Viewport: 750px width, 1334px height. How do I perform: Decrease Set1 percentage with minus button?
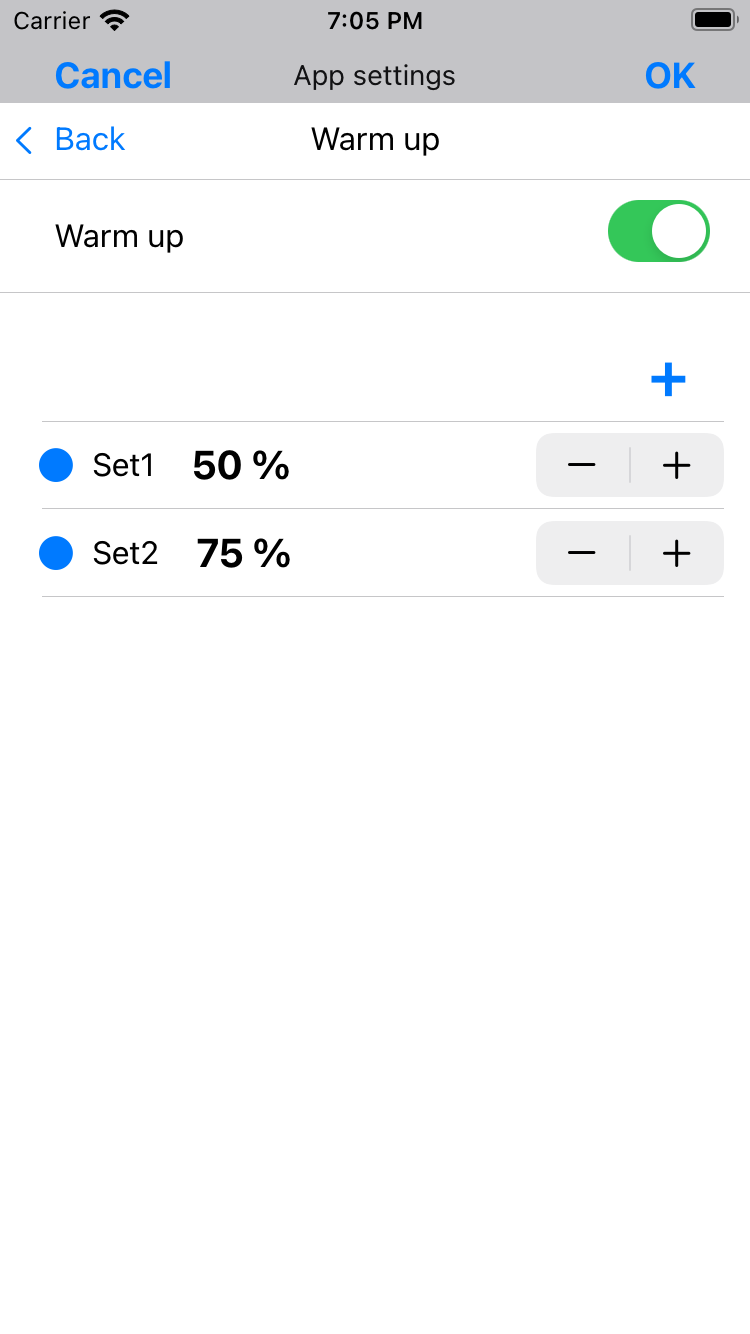(582, 465)
